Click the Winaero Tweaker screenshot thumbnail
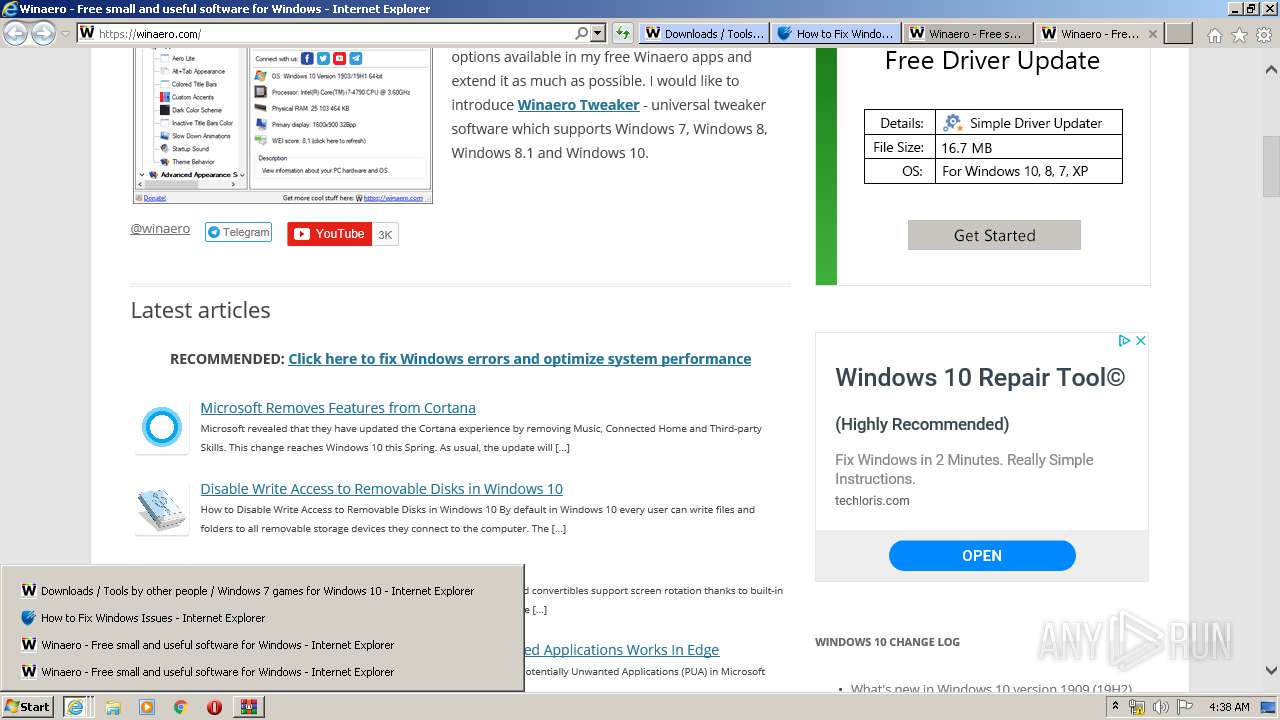The height and width of the screenshot is (720, 1280). coord(283,124)
